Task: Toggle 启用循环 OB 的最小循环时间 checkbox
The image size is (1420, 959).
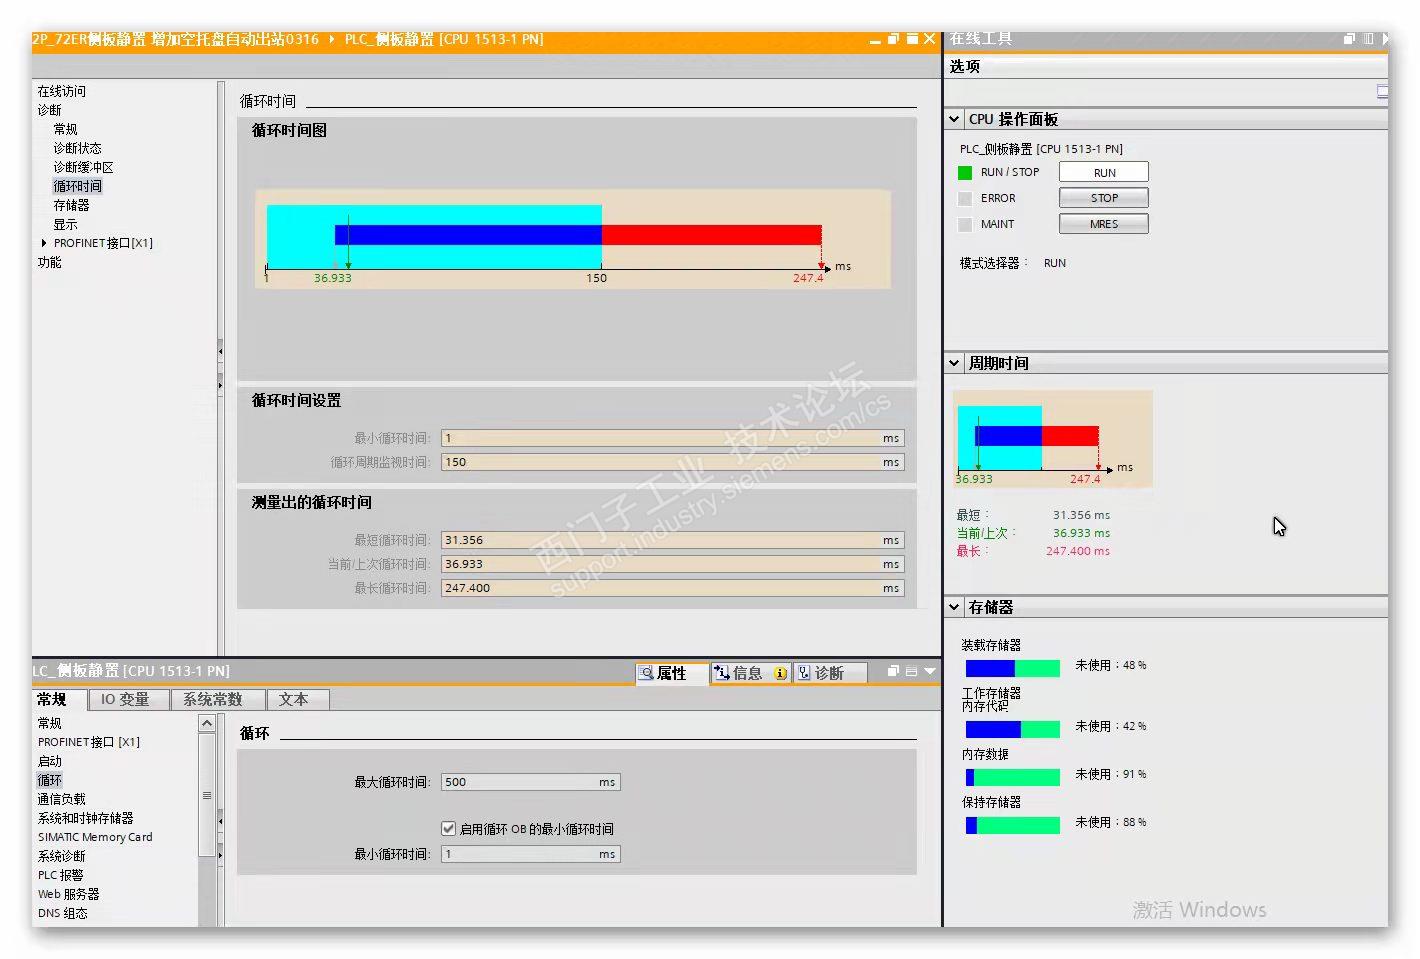Action: point(448,828)
